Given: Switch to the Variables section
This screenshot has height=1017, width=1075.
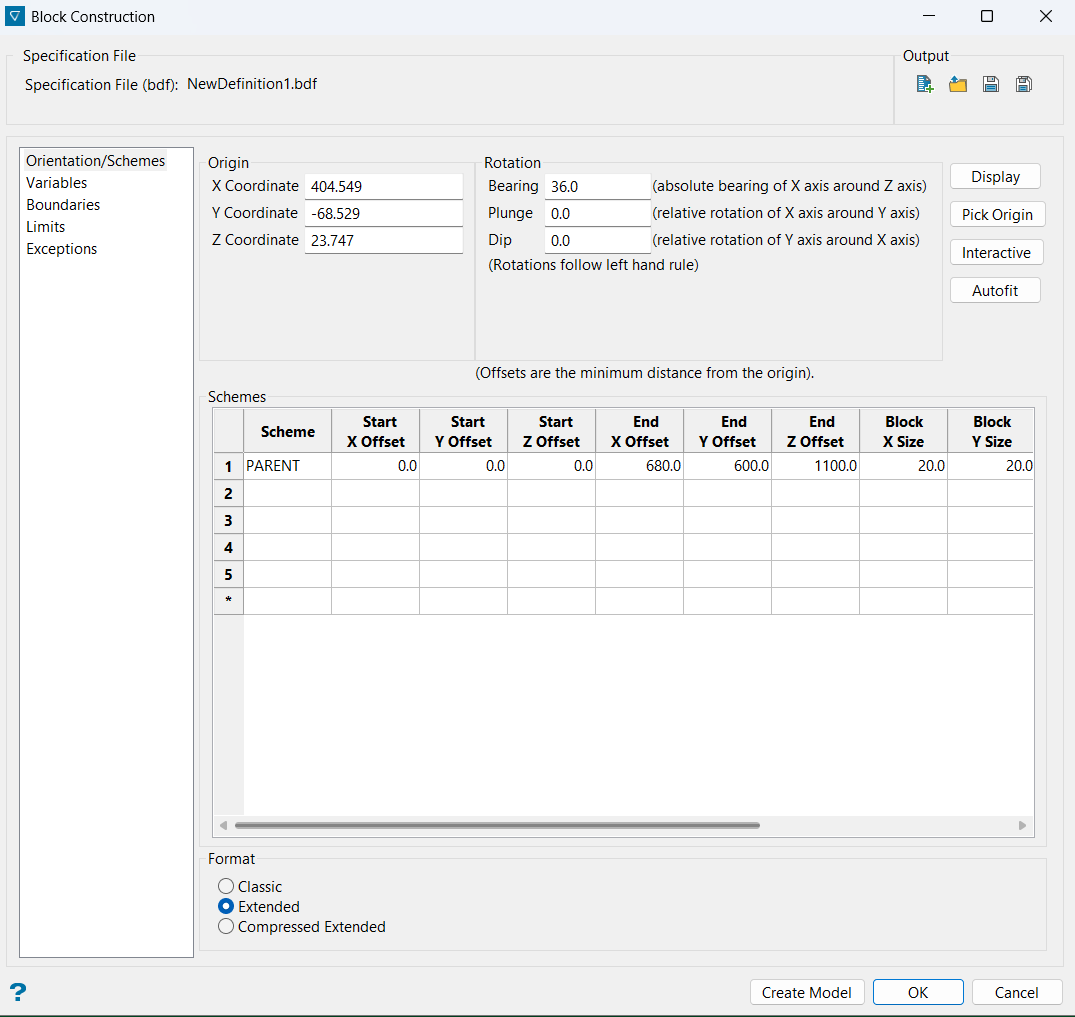Looking at the screenshot, I should coord(56,182).
